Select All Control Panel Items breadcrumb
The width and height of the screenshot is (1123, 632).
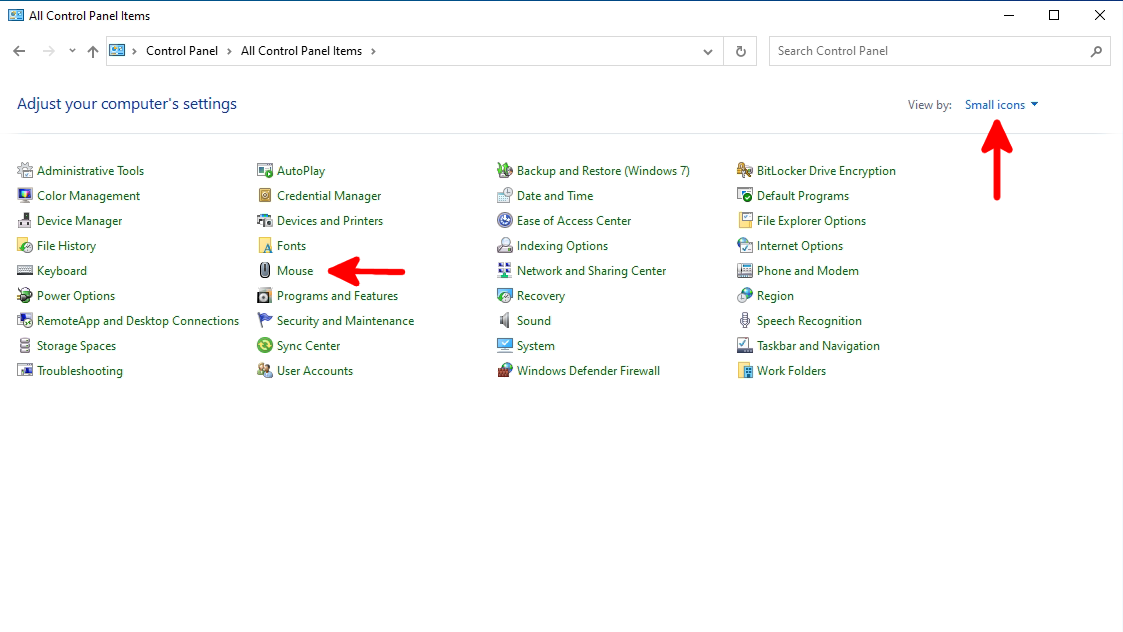302,51
